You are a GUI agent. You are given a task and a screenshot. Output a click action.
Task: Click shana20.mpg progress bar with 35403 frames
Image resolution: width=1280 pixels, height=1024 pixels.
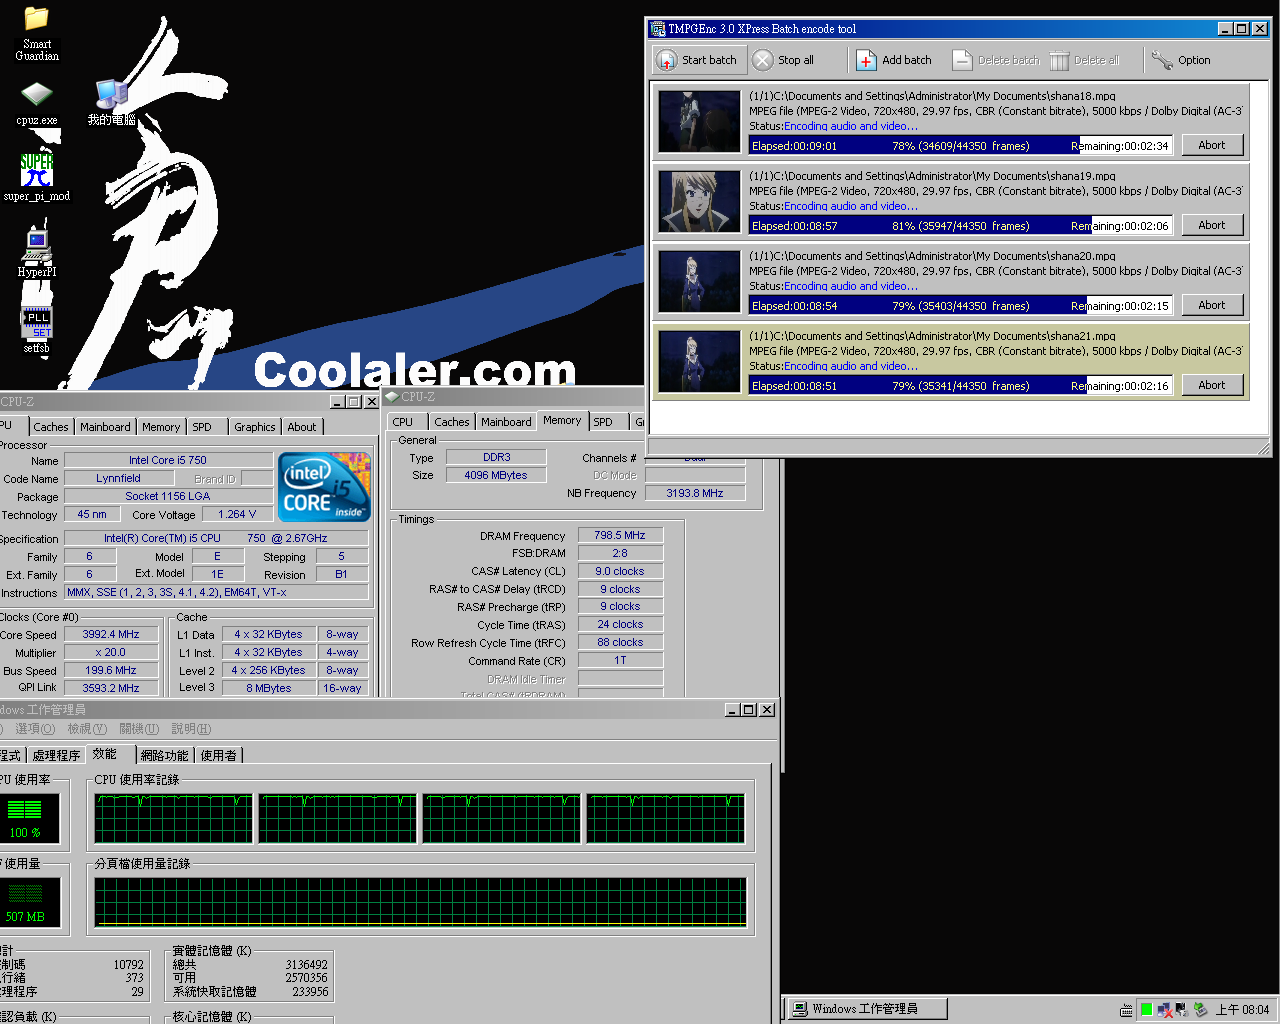(960, 305)
